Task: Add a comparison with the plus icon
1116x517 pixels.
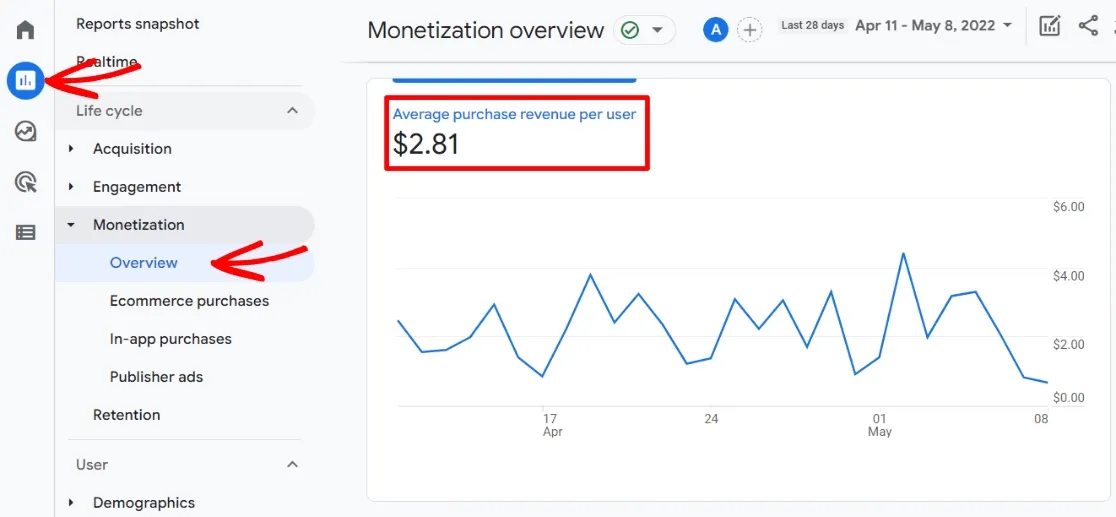Action: coord(749,30)
